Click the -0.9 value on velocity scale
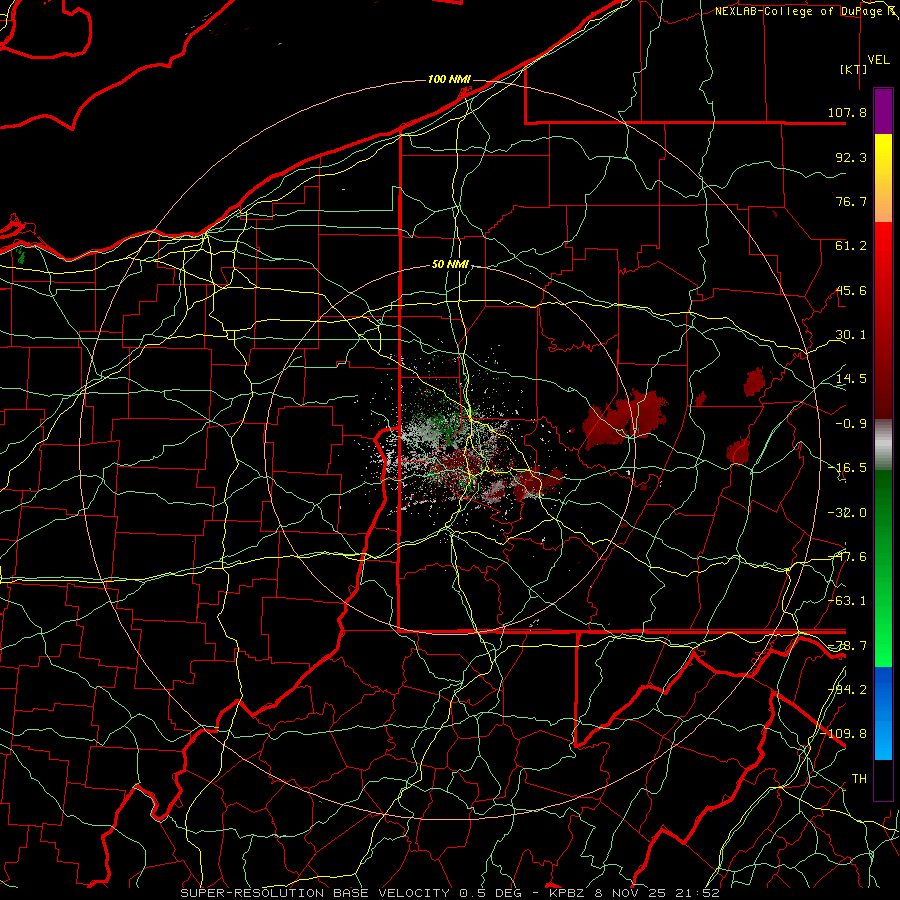The width and height of the screenshot is (900, 900). (851, 424)
